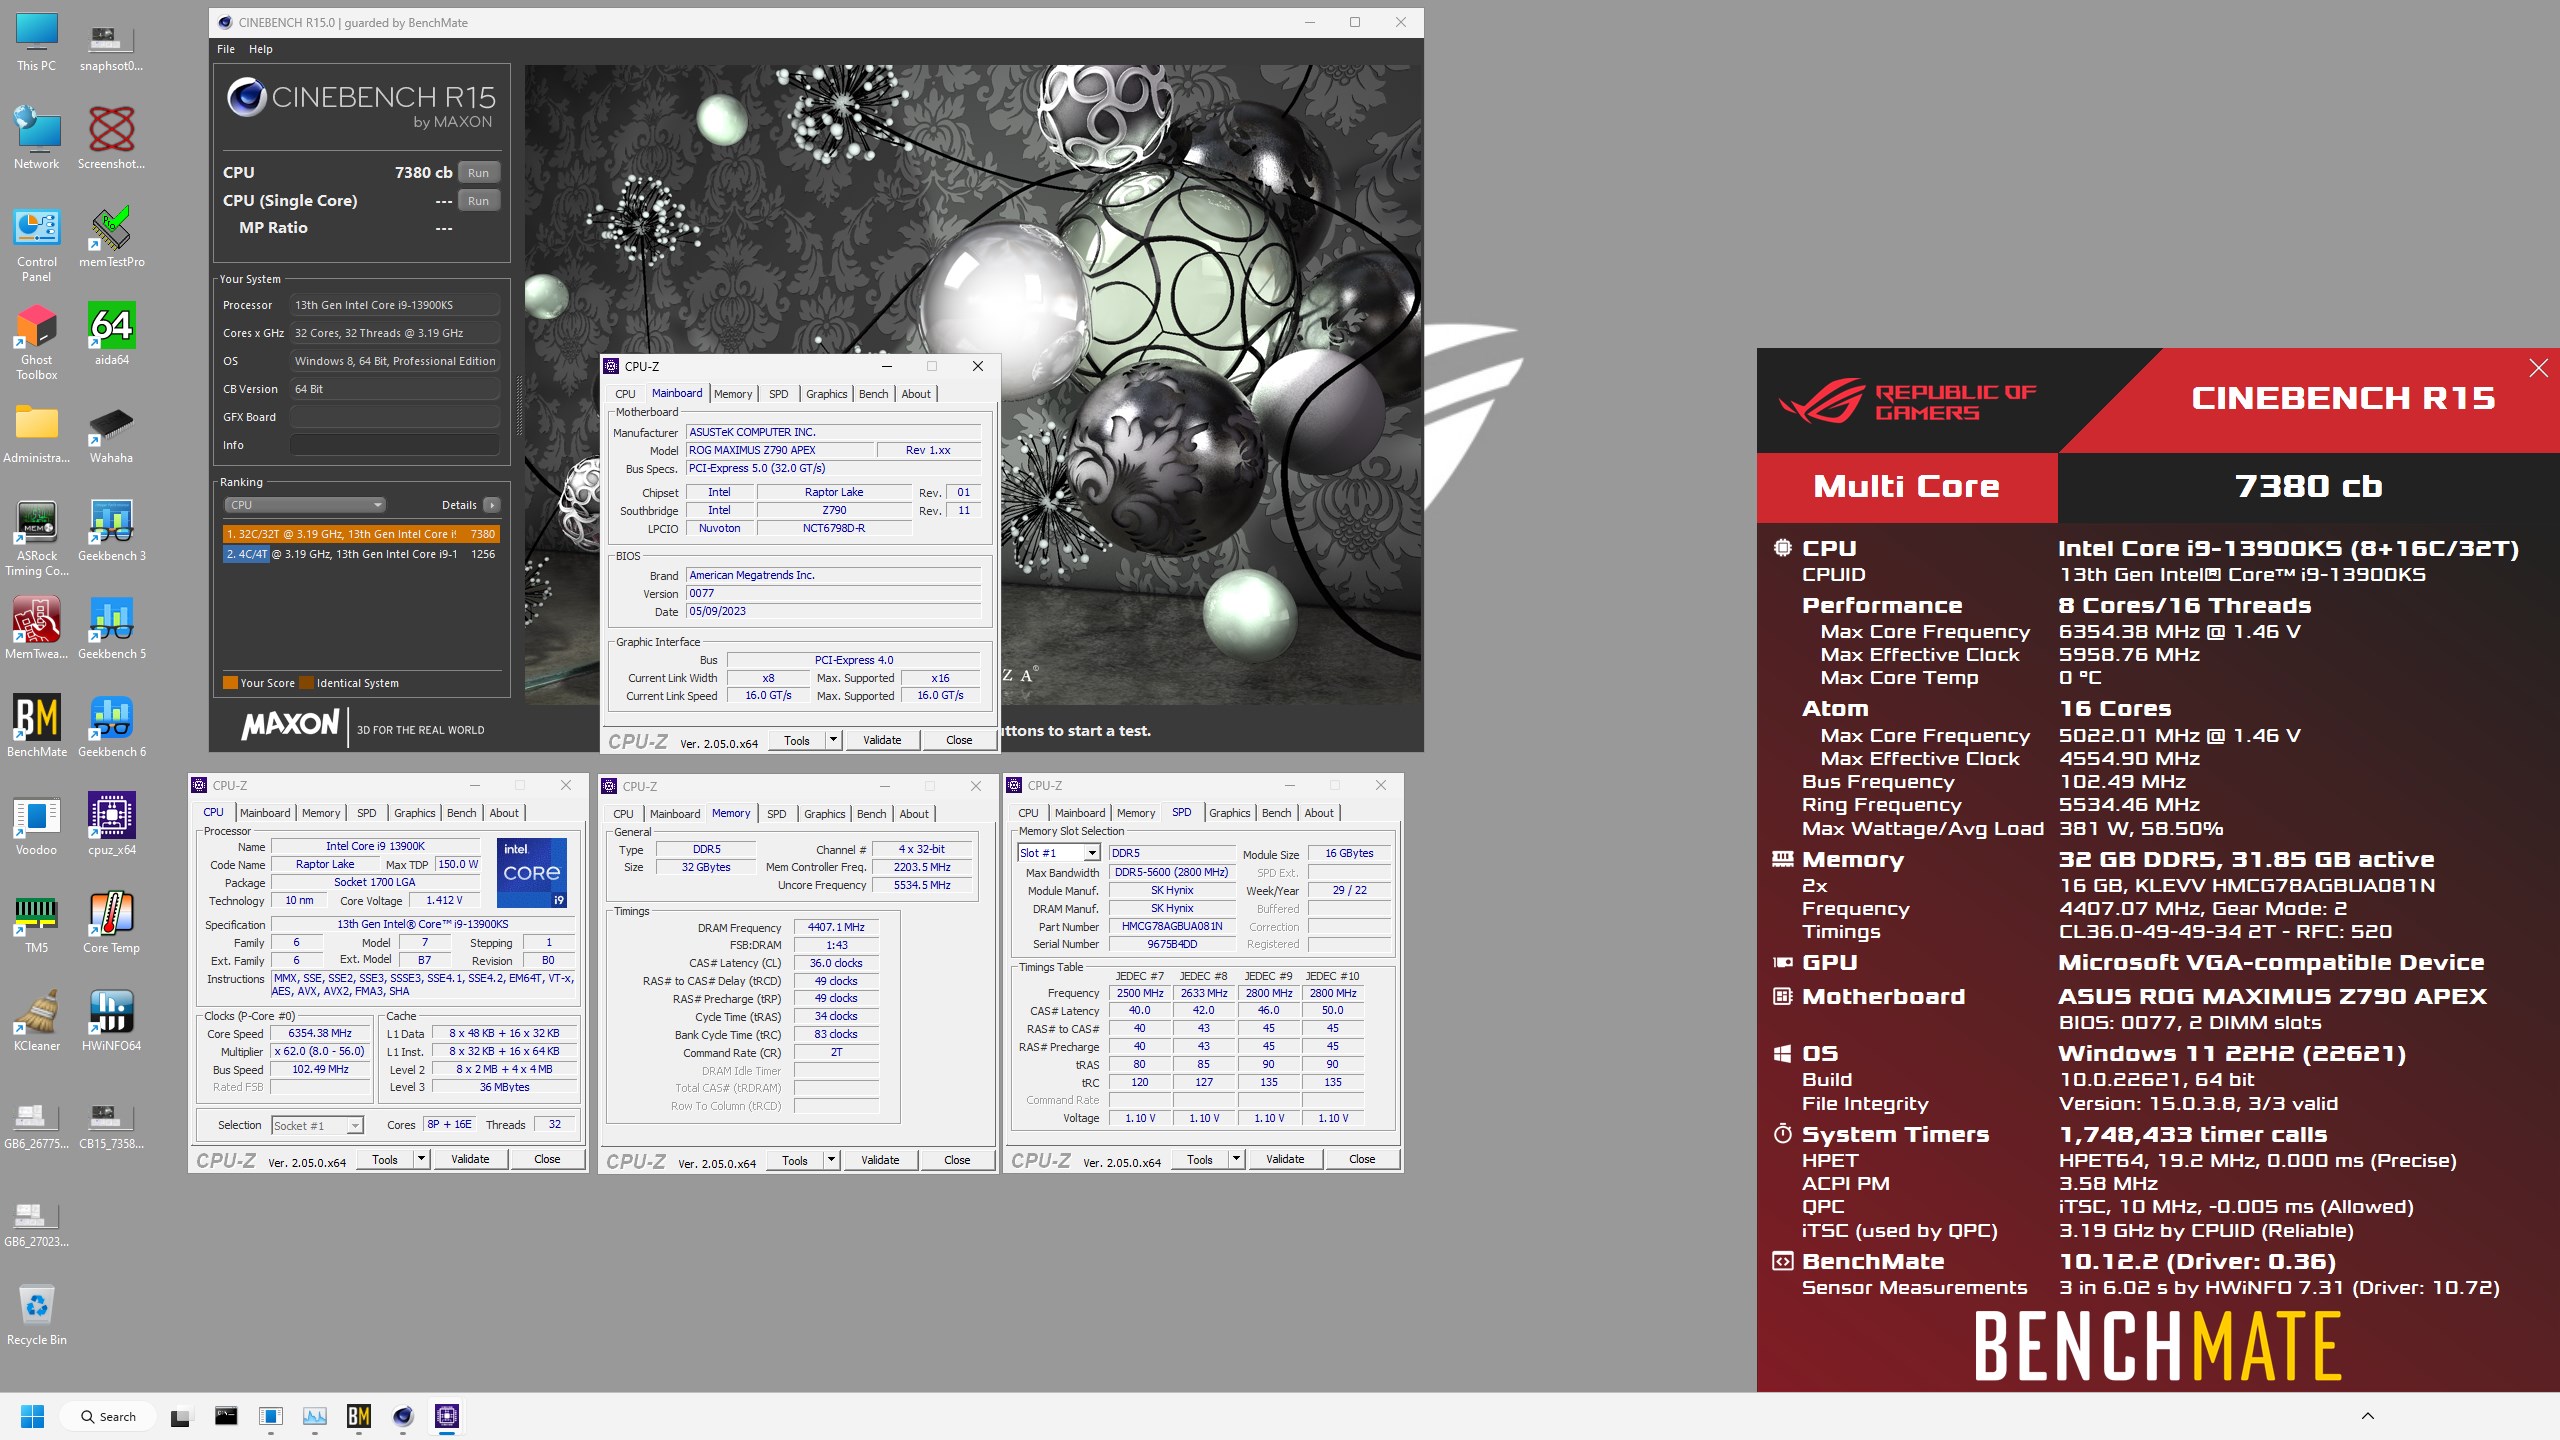Open SPD tab in Memory CPU-Z window
2560x1440 pixels.
777,814
